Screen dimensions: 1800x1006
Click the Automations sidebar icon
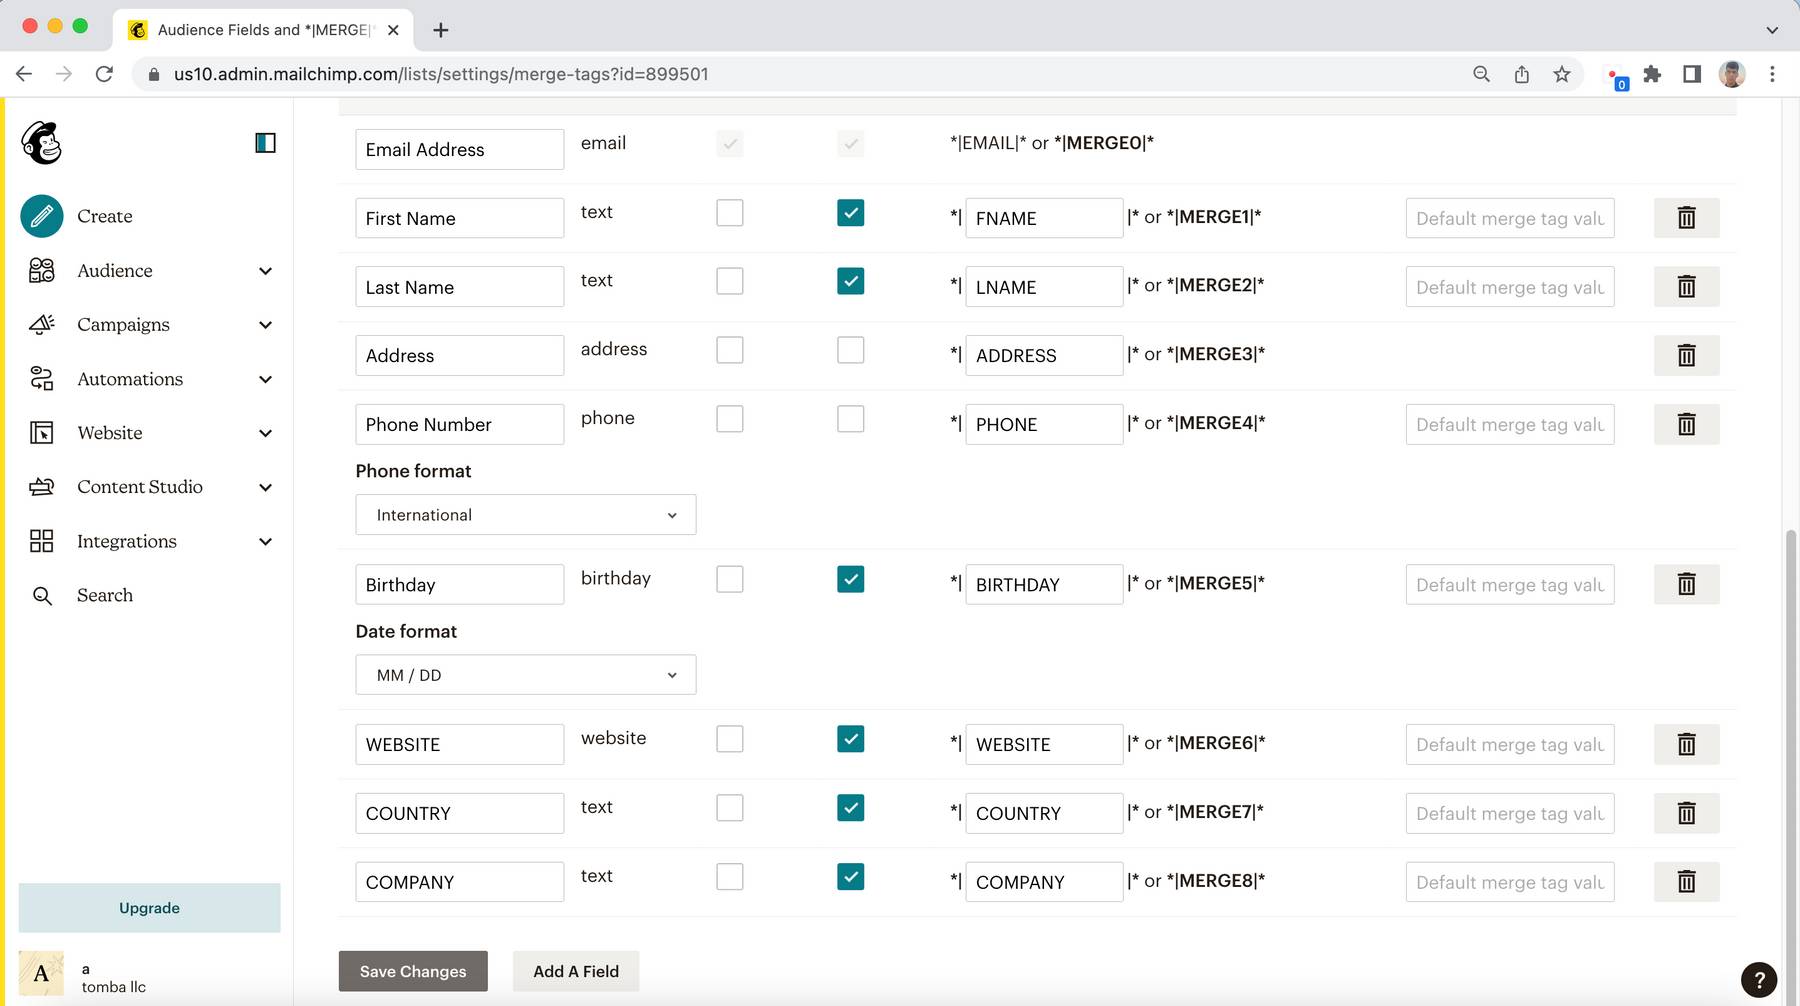tap(42, 378)
